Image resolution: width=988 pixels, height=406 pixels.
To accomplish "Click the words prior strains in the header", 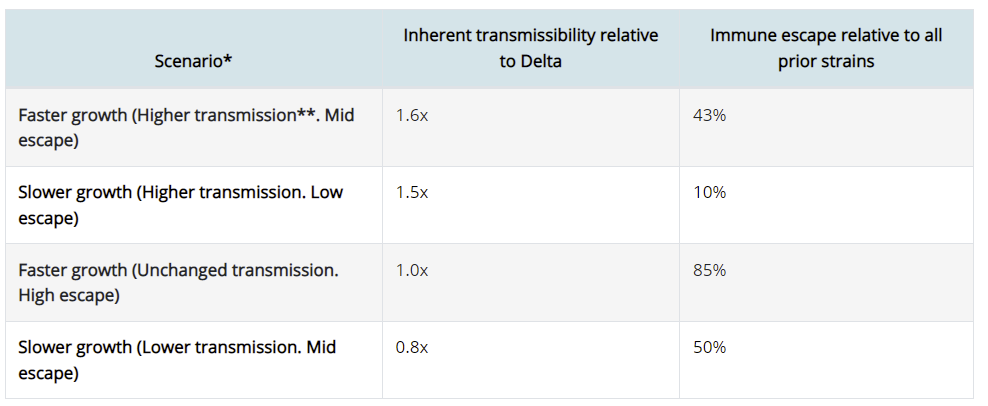I will coord(826,61).
